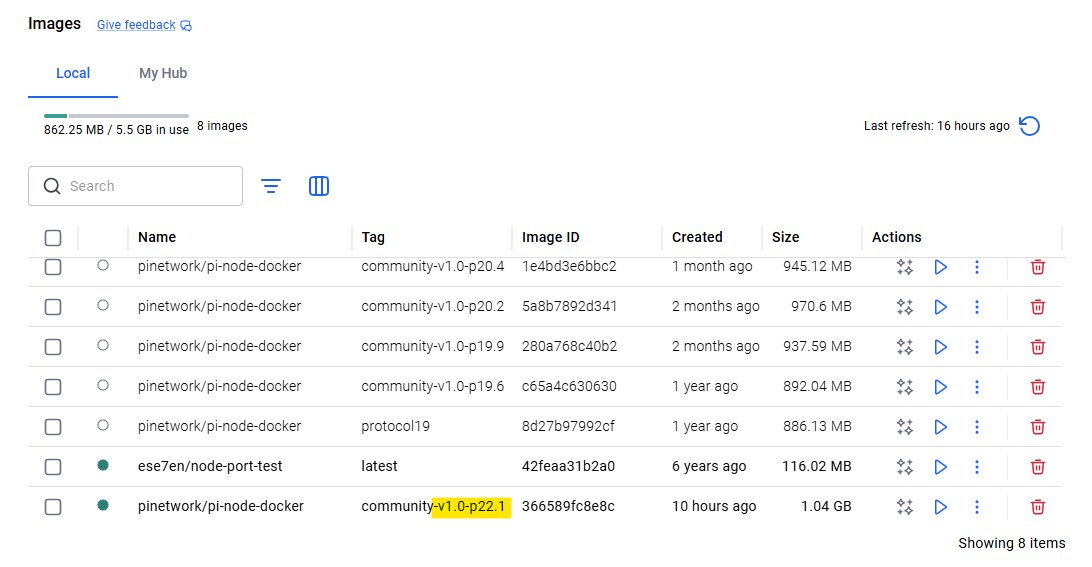Click the Search images input field

click(x=135, y=186)
